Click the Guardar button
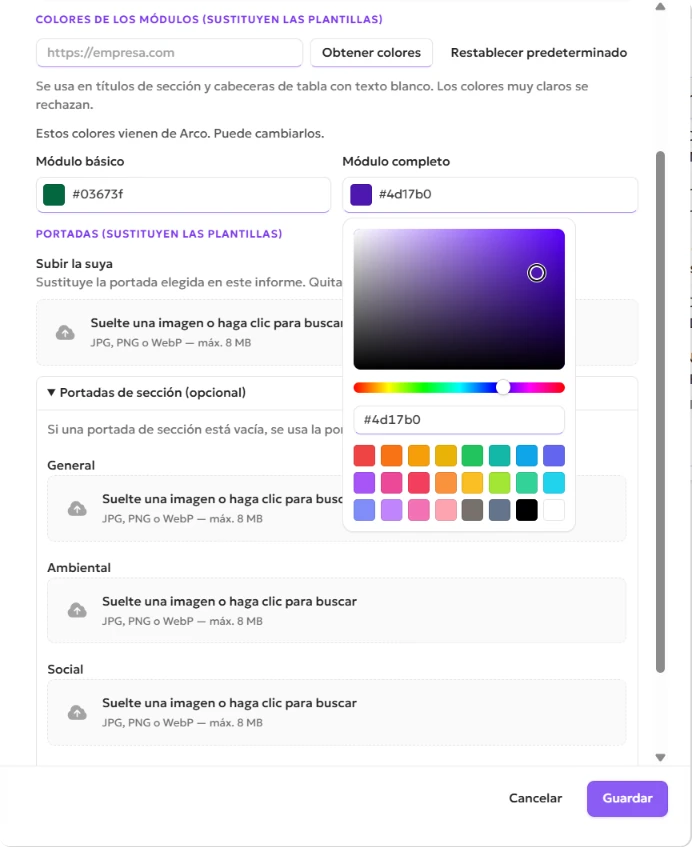Image resolution: width=692 pixels, height=847 pixels. coord(627,798)
